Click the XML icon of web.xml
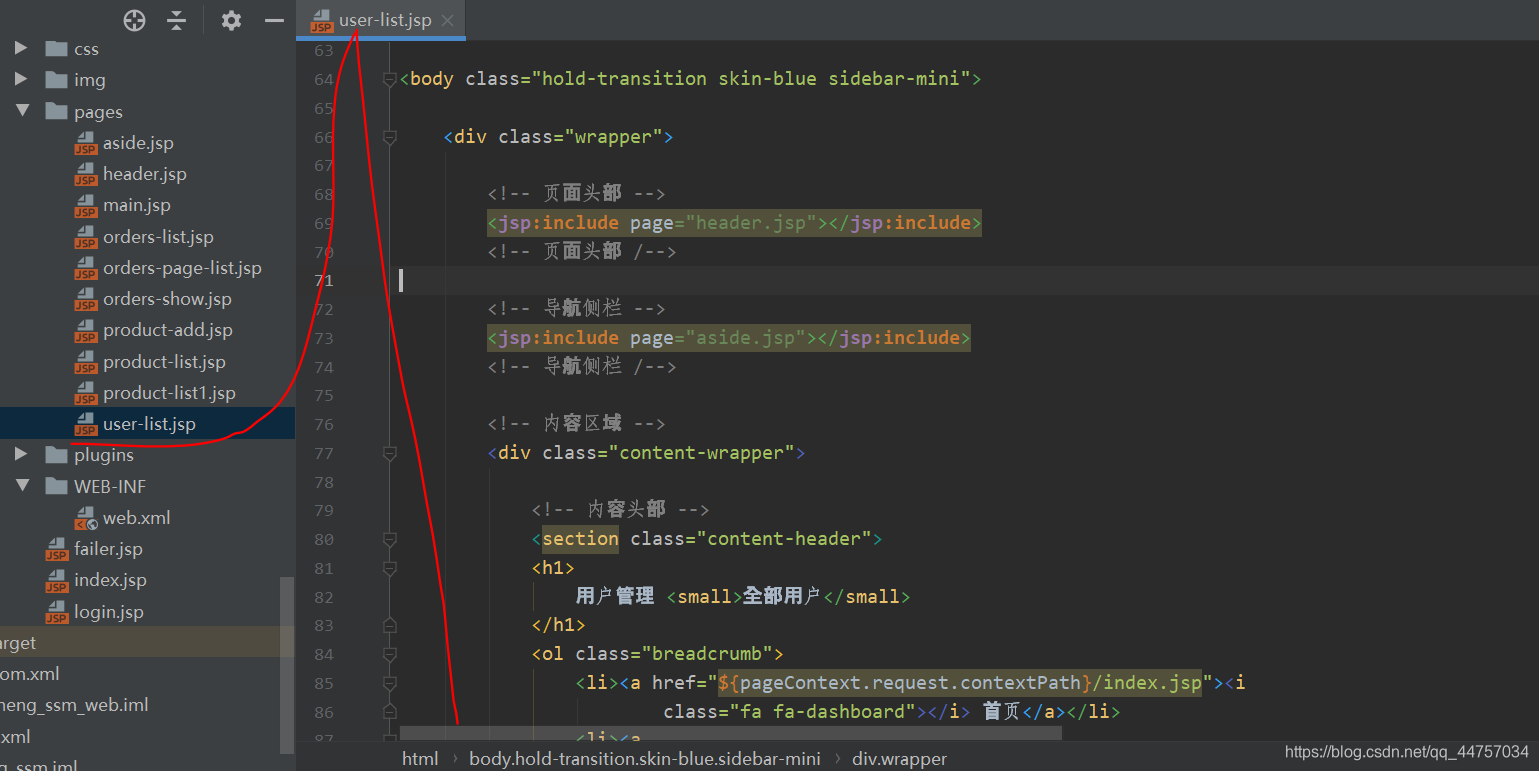Image resolution: width=1539 pixels, height=771 pixels. (86, 518)
